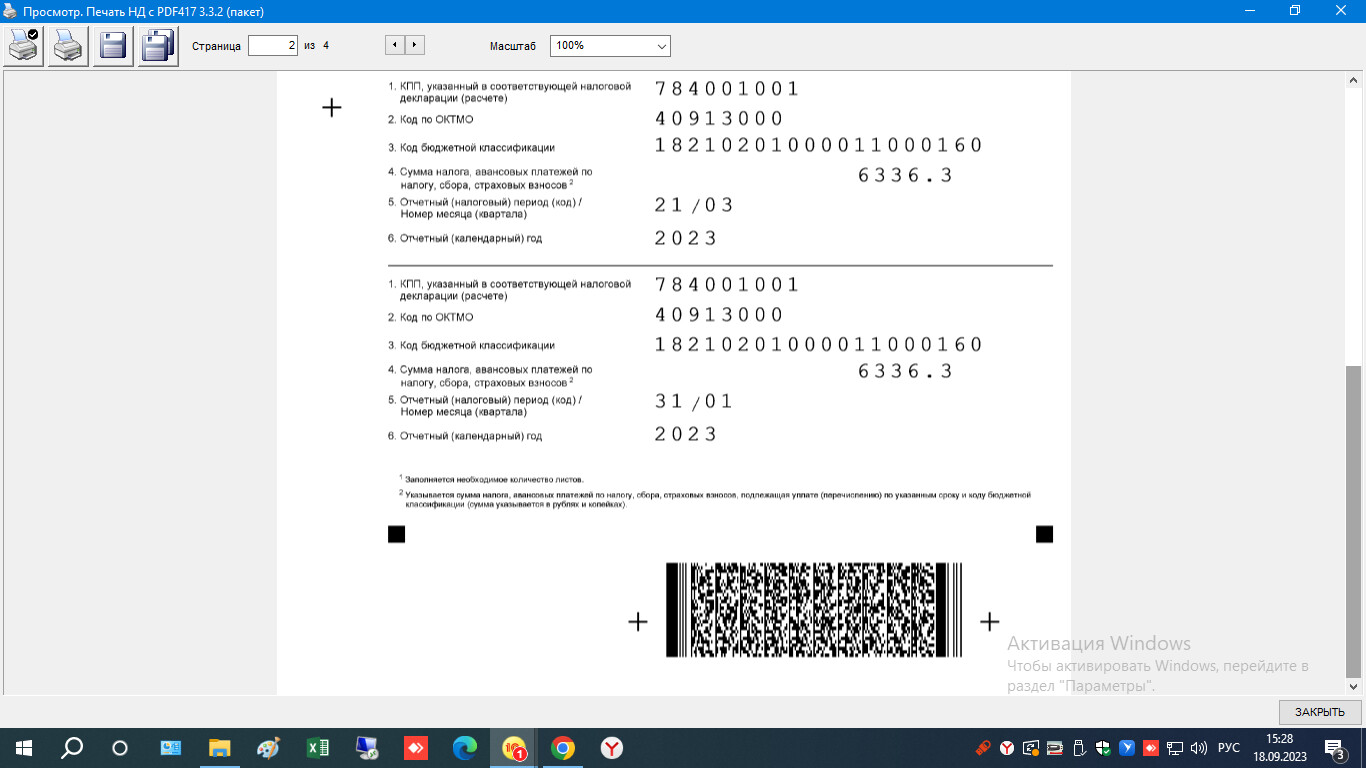This screenshot has height=768, width=1366.
Task: Click the first КПП value 784001001
Action: pos(727,88)
